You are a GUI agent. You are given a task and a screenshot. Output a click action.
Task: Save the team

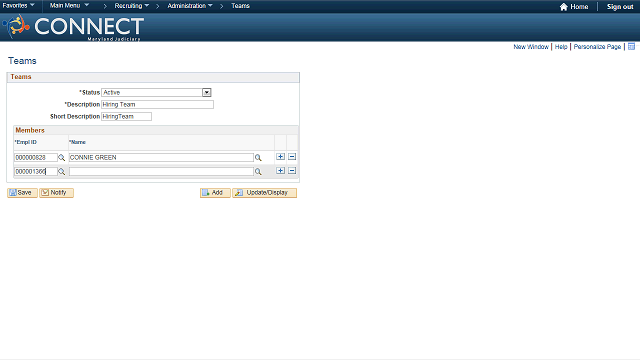coord(22,193)
